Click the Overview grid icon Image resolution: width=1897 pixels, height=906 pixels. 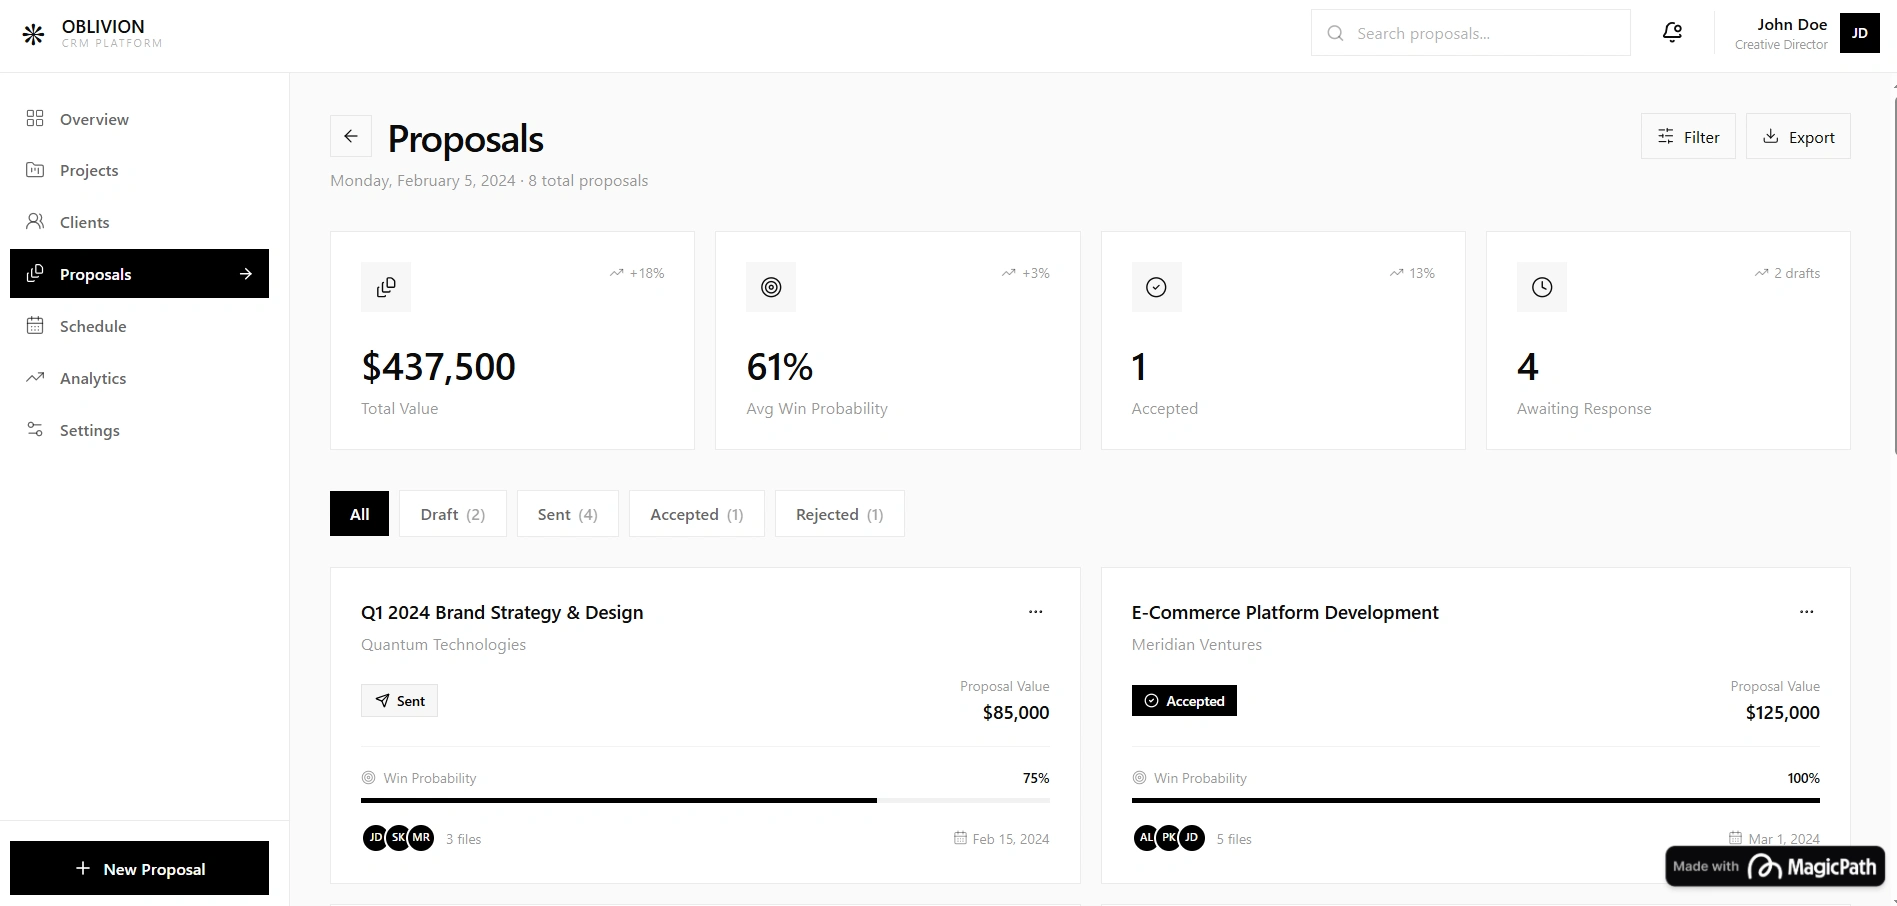34,118
